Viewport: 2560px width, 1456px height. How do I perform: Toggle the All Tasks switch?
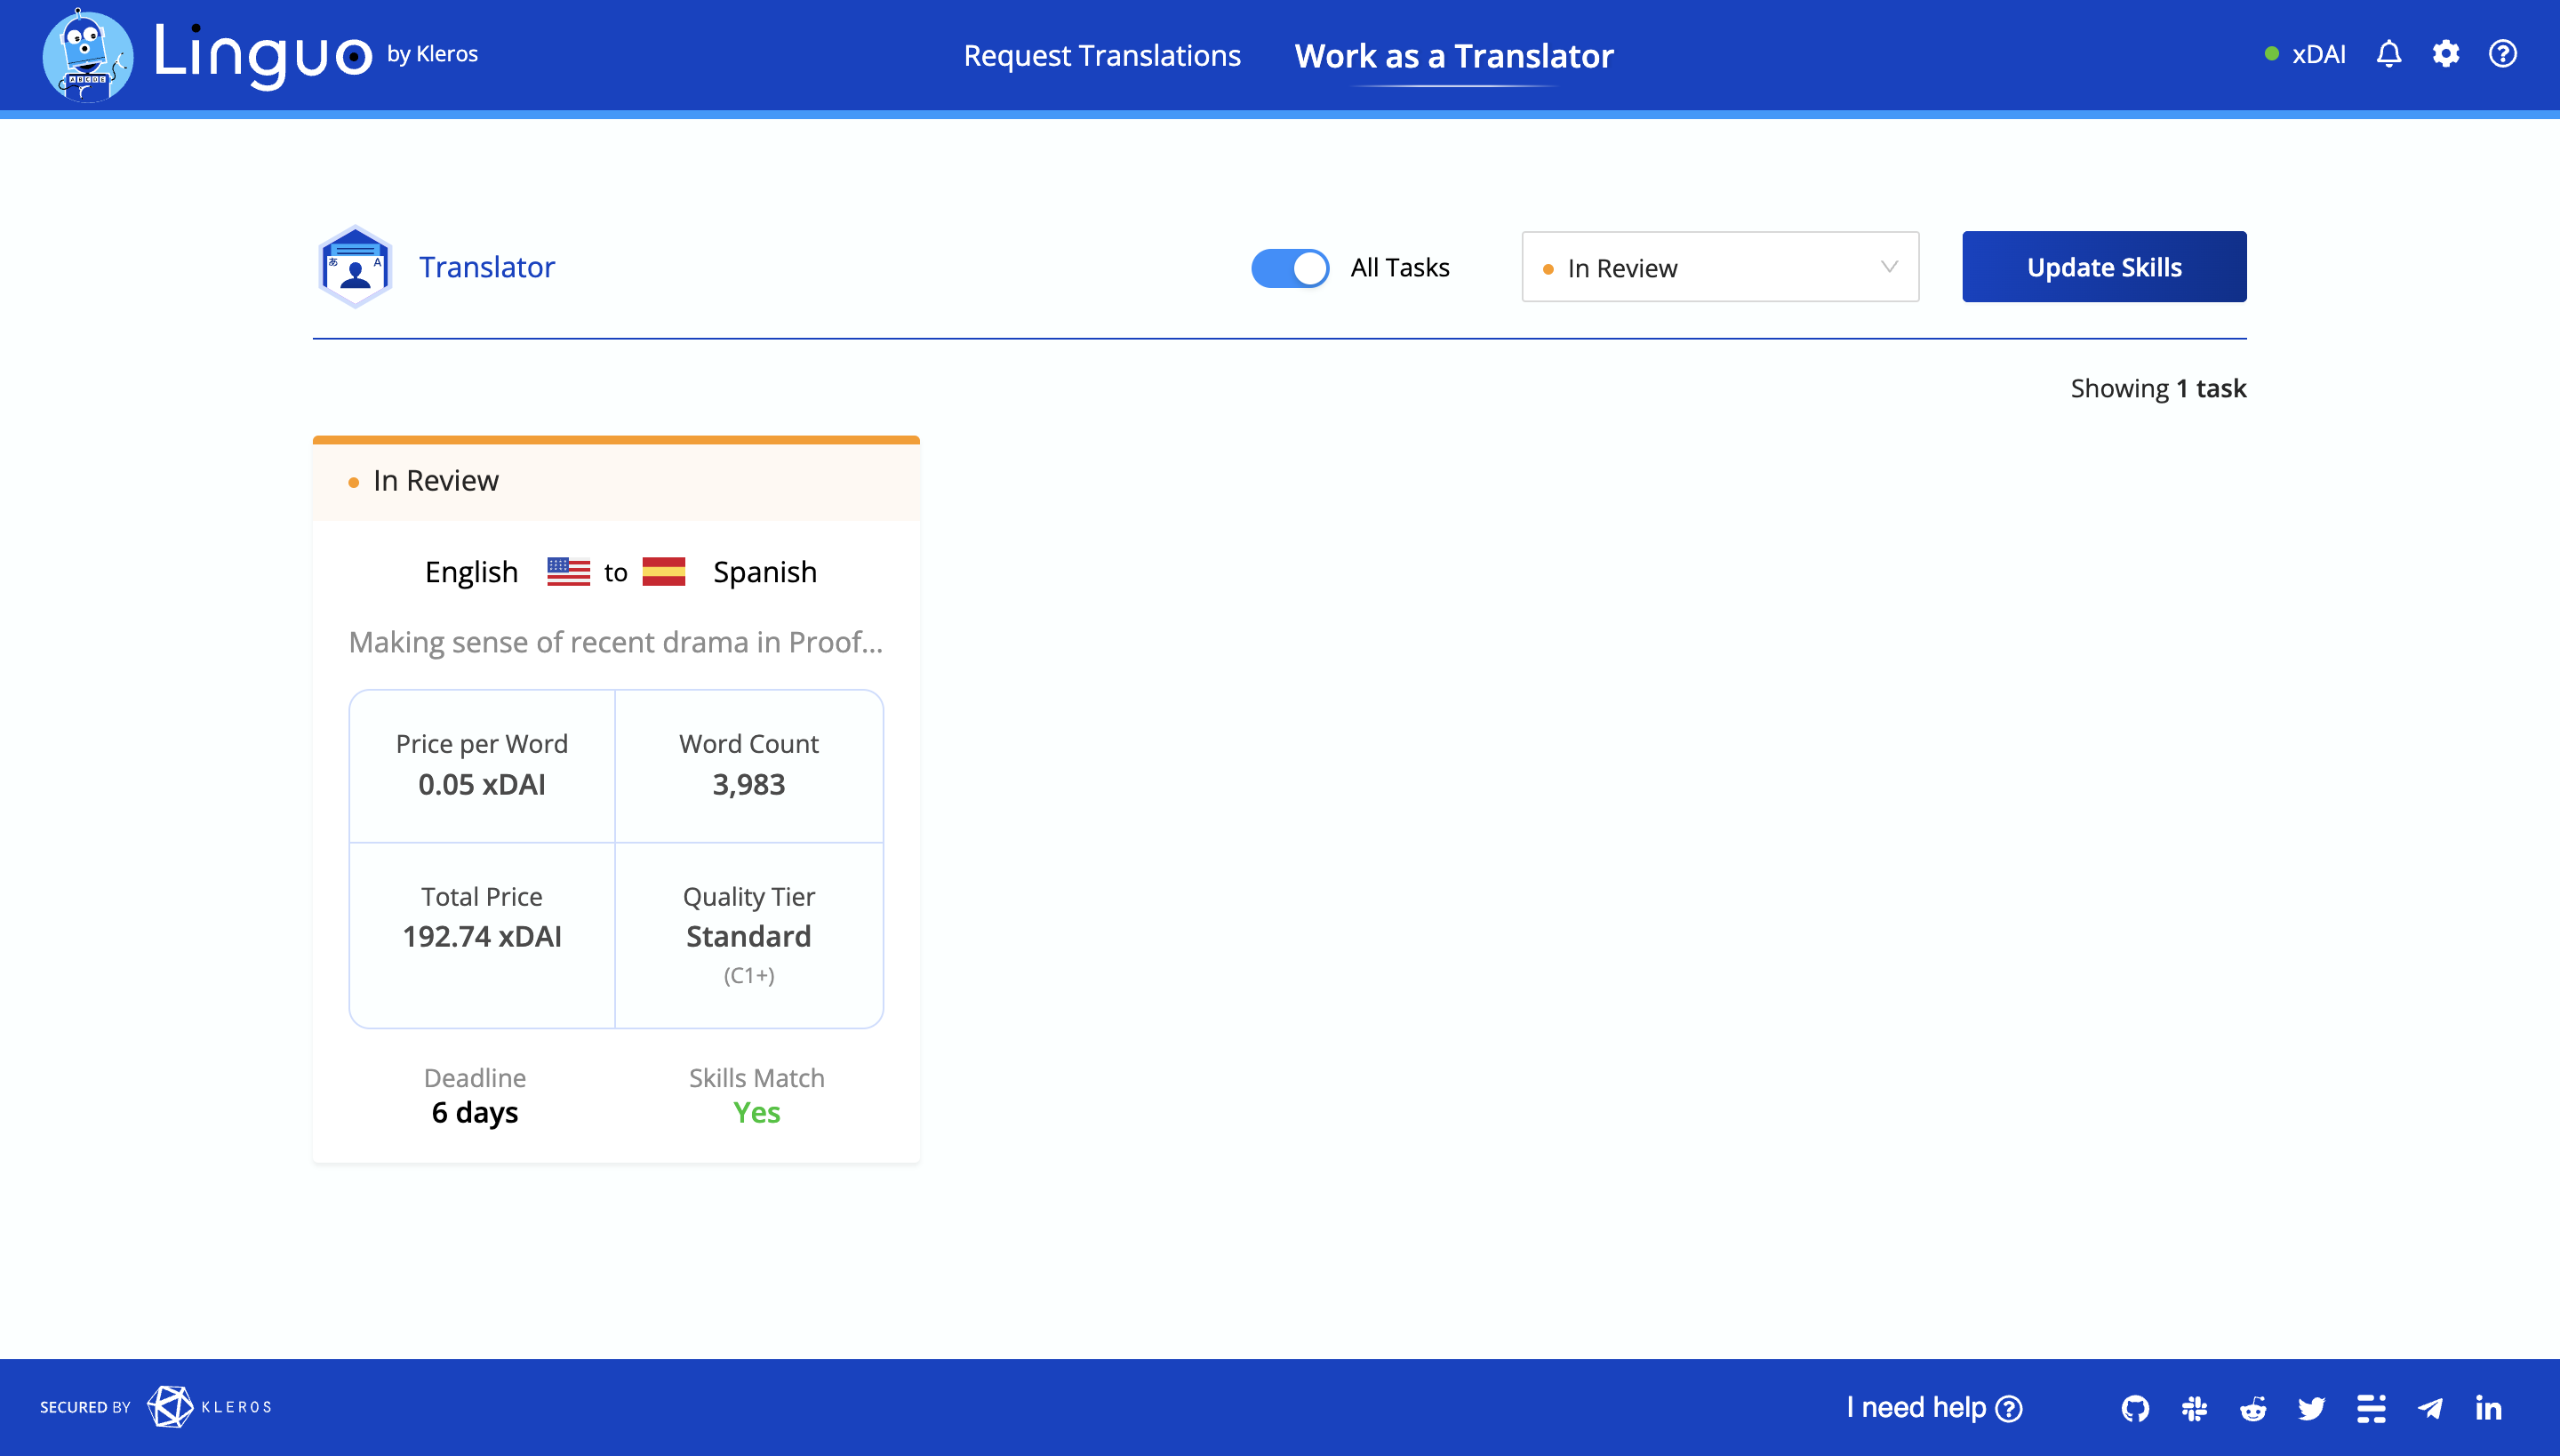click(x=1290, y=268)
